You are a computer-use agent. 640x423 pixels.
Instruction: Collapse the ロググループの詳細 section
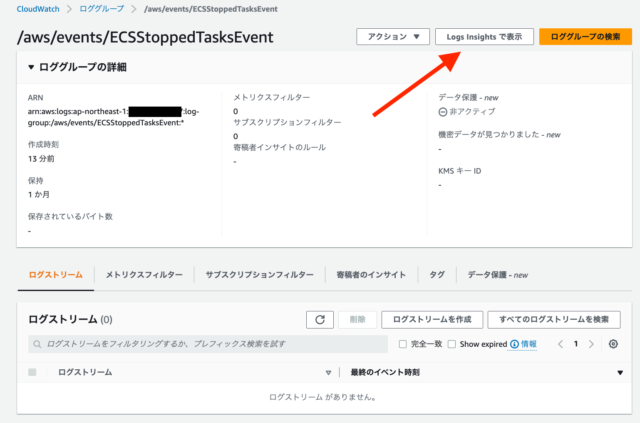(x=31, y=67)
